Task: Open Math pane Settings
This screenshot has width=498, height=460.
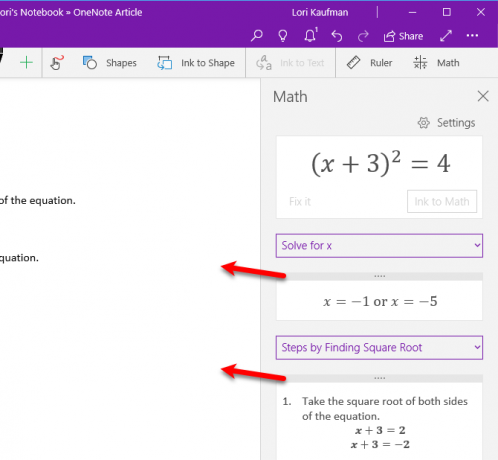Action: pos(446,123)
